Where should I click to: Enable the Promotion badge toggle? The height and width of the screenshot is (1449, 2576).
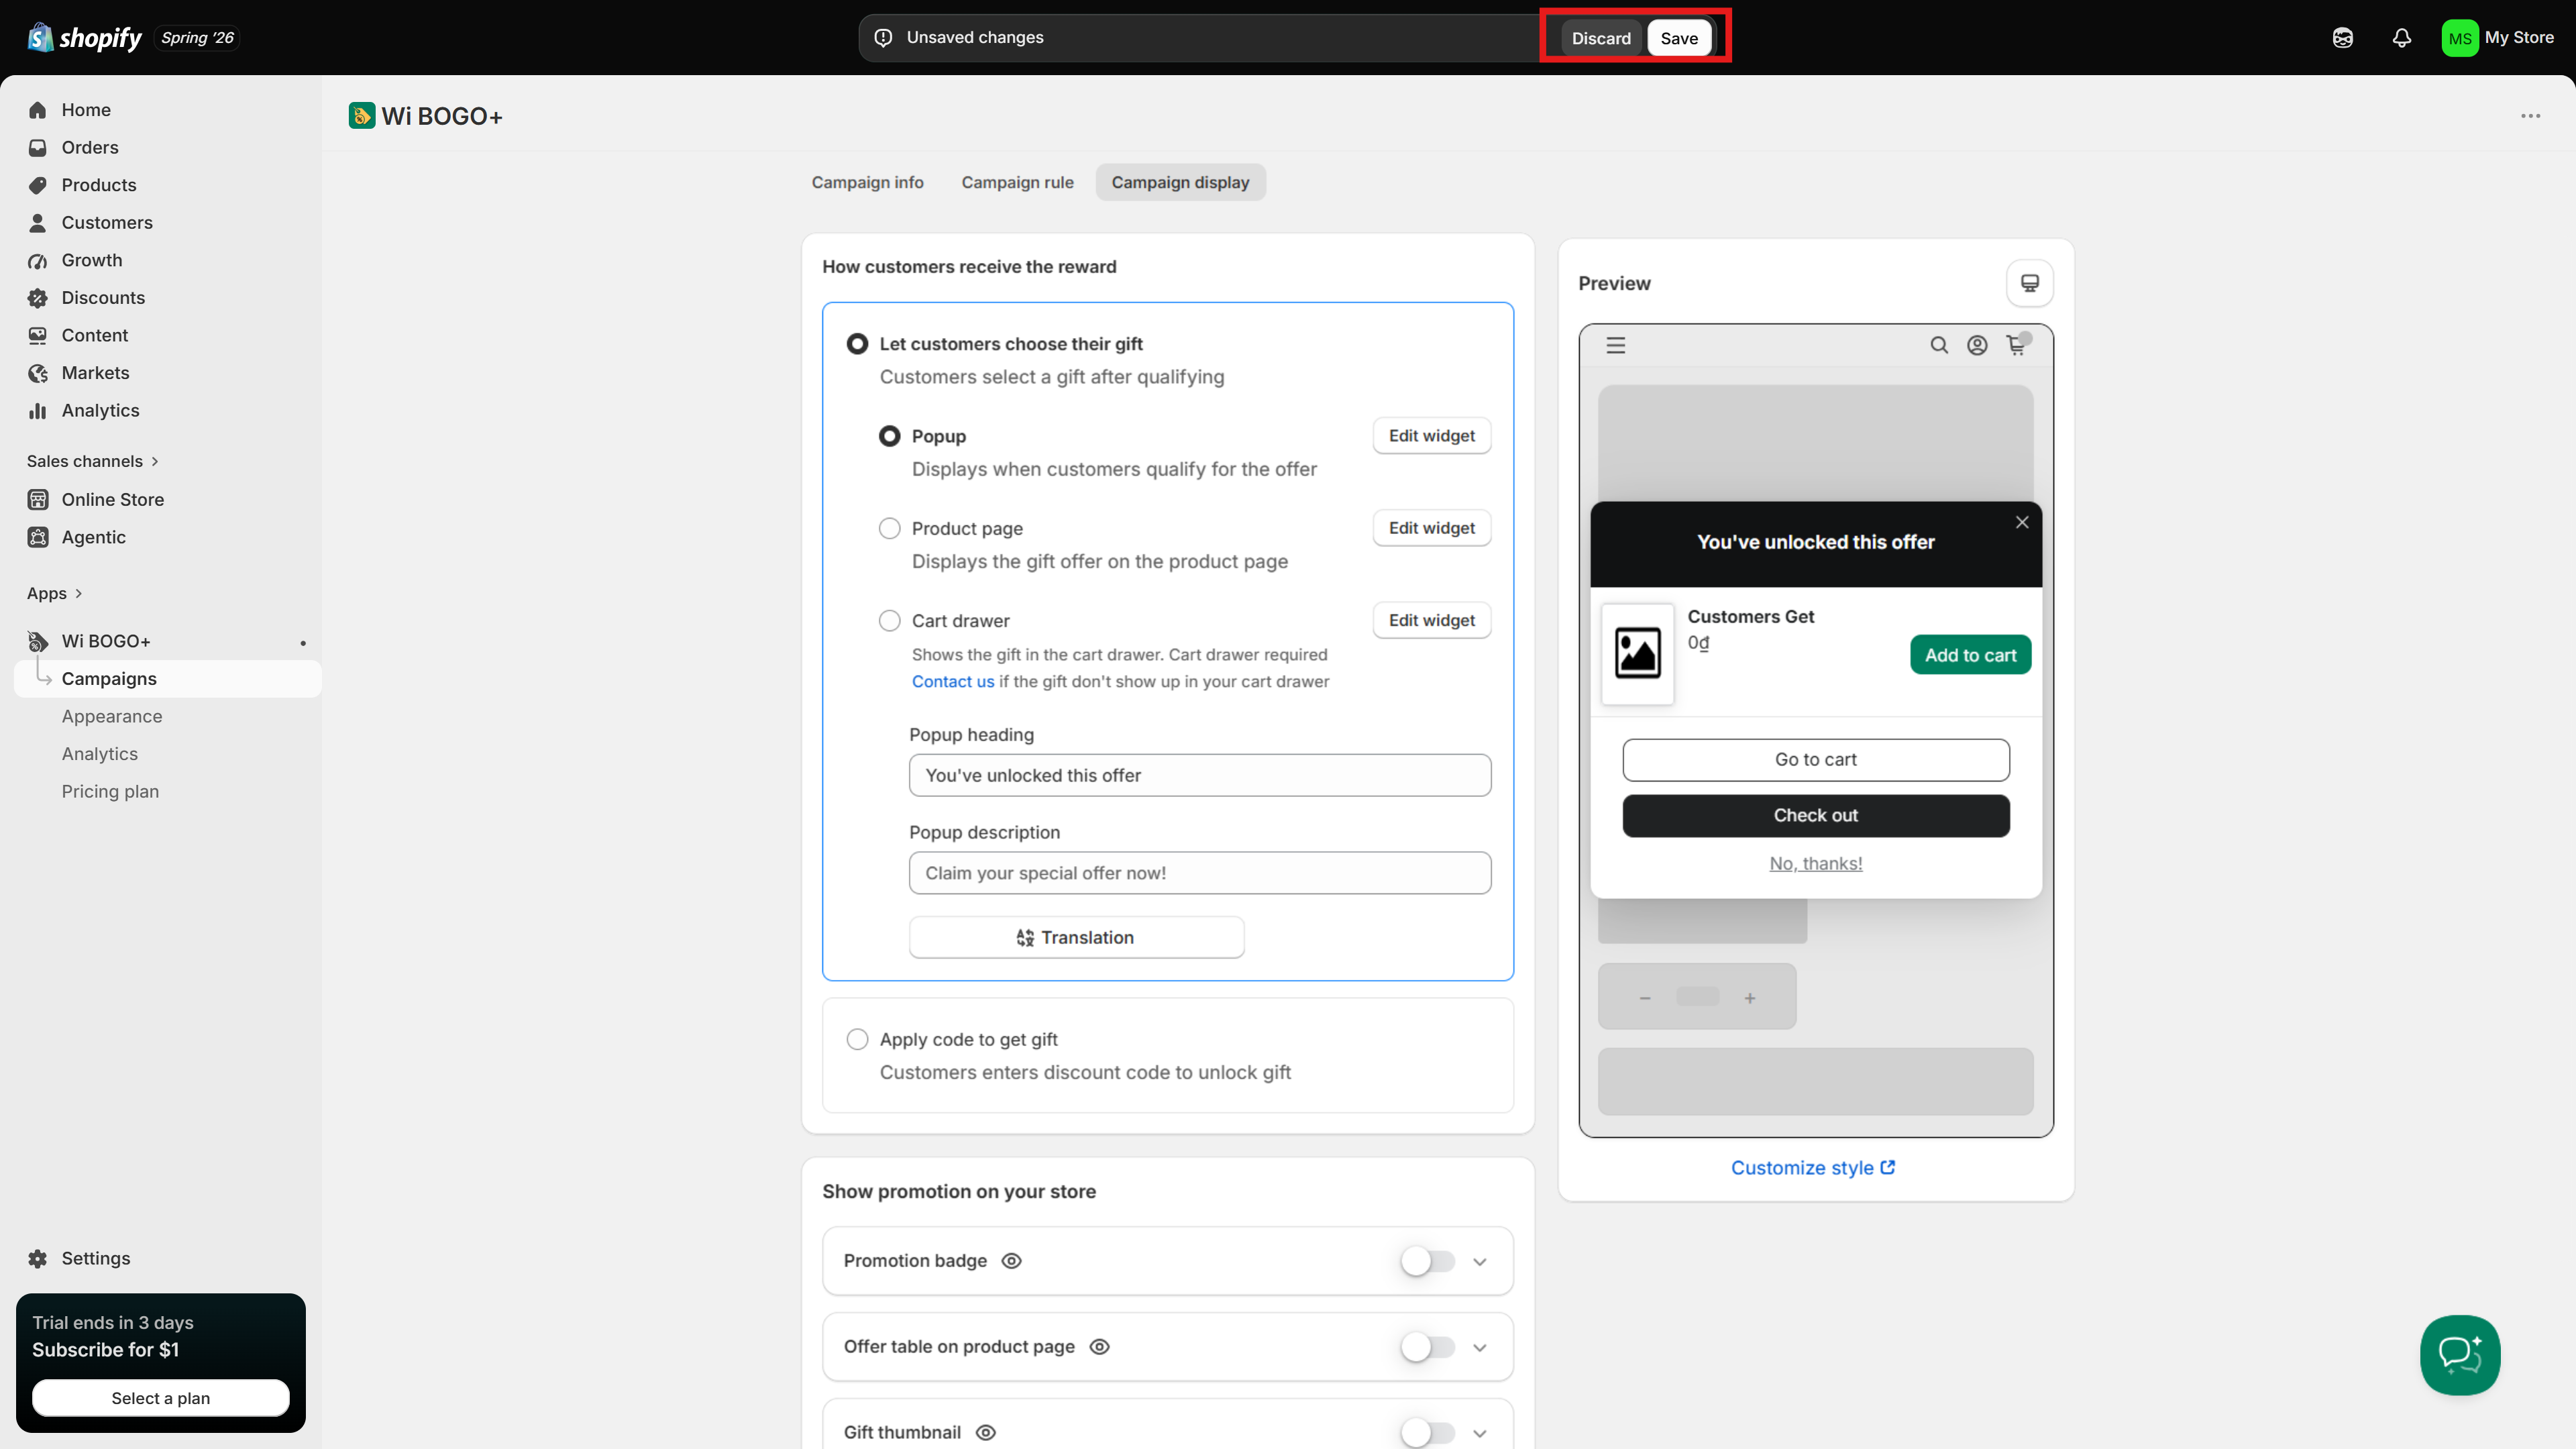[x=1427, y=1261]
